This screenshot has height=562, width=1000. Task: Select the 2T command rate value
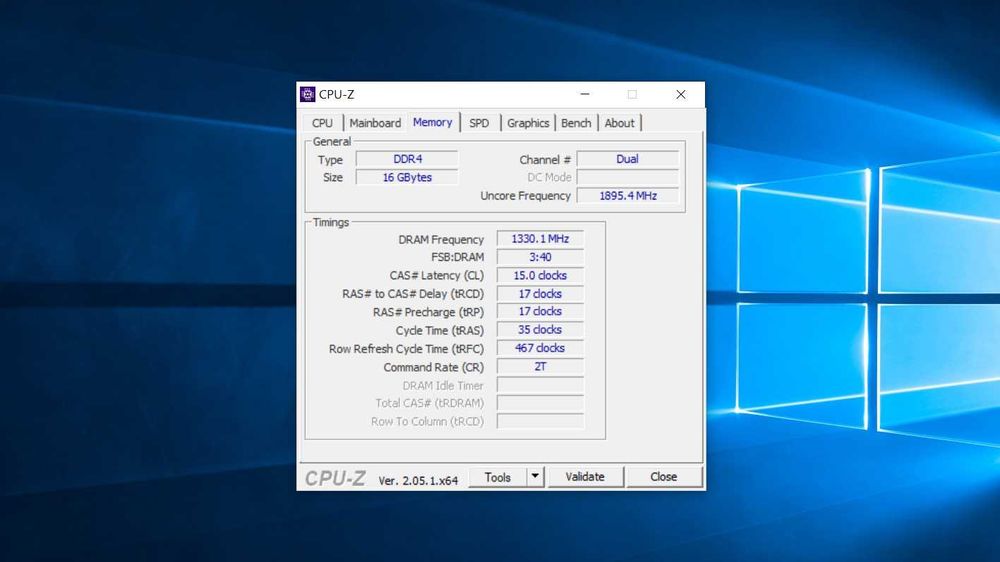[540, 367]
